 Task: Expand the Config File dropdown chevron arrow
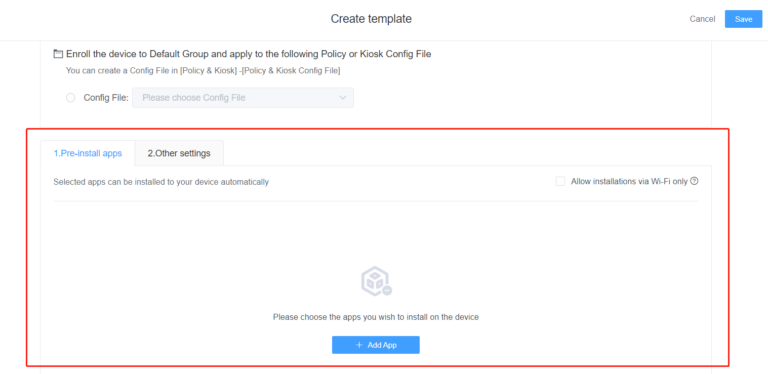[342, 97]
